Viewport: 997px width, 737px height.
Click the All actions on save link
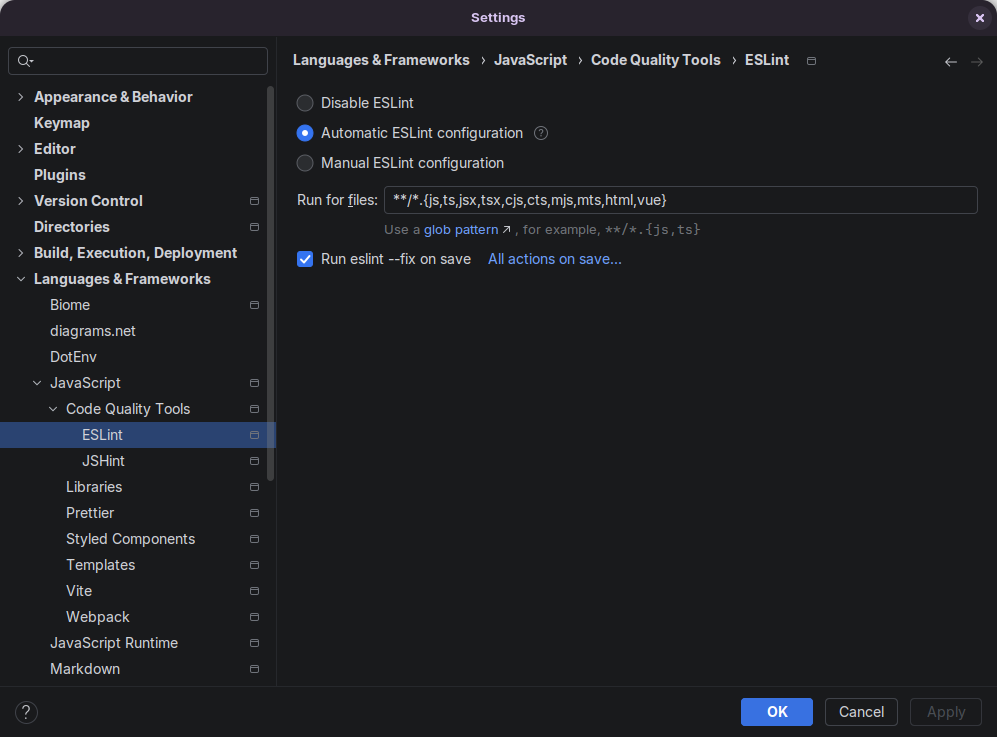tap(554, 259)
